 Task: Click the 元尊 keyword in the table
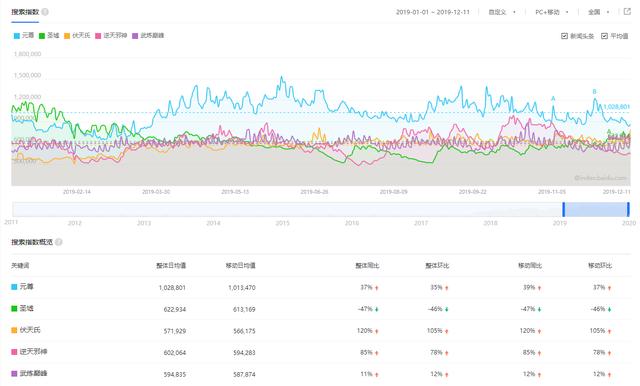[x=27, y=287]
